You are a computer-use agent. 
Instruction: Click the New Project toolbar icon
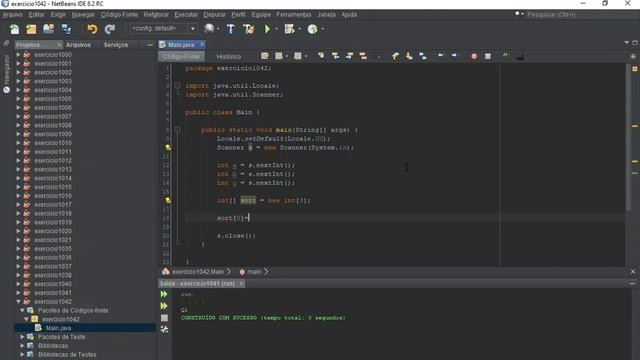tap(31, 29)
